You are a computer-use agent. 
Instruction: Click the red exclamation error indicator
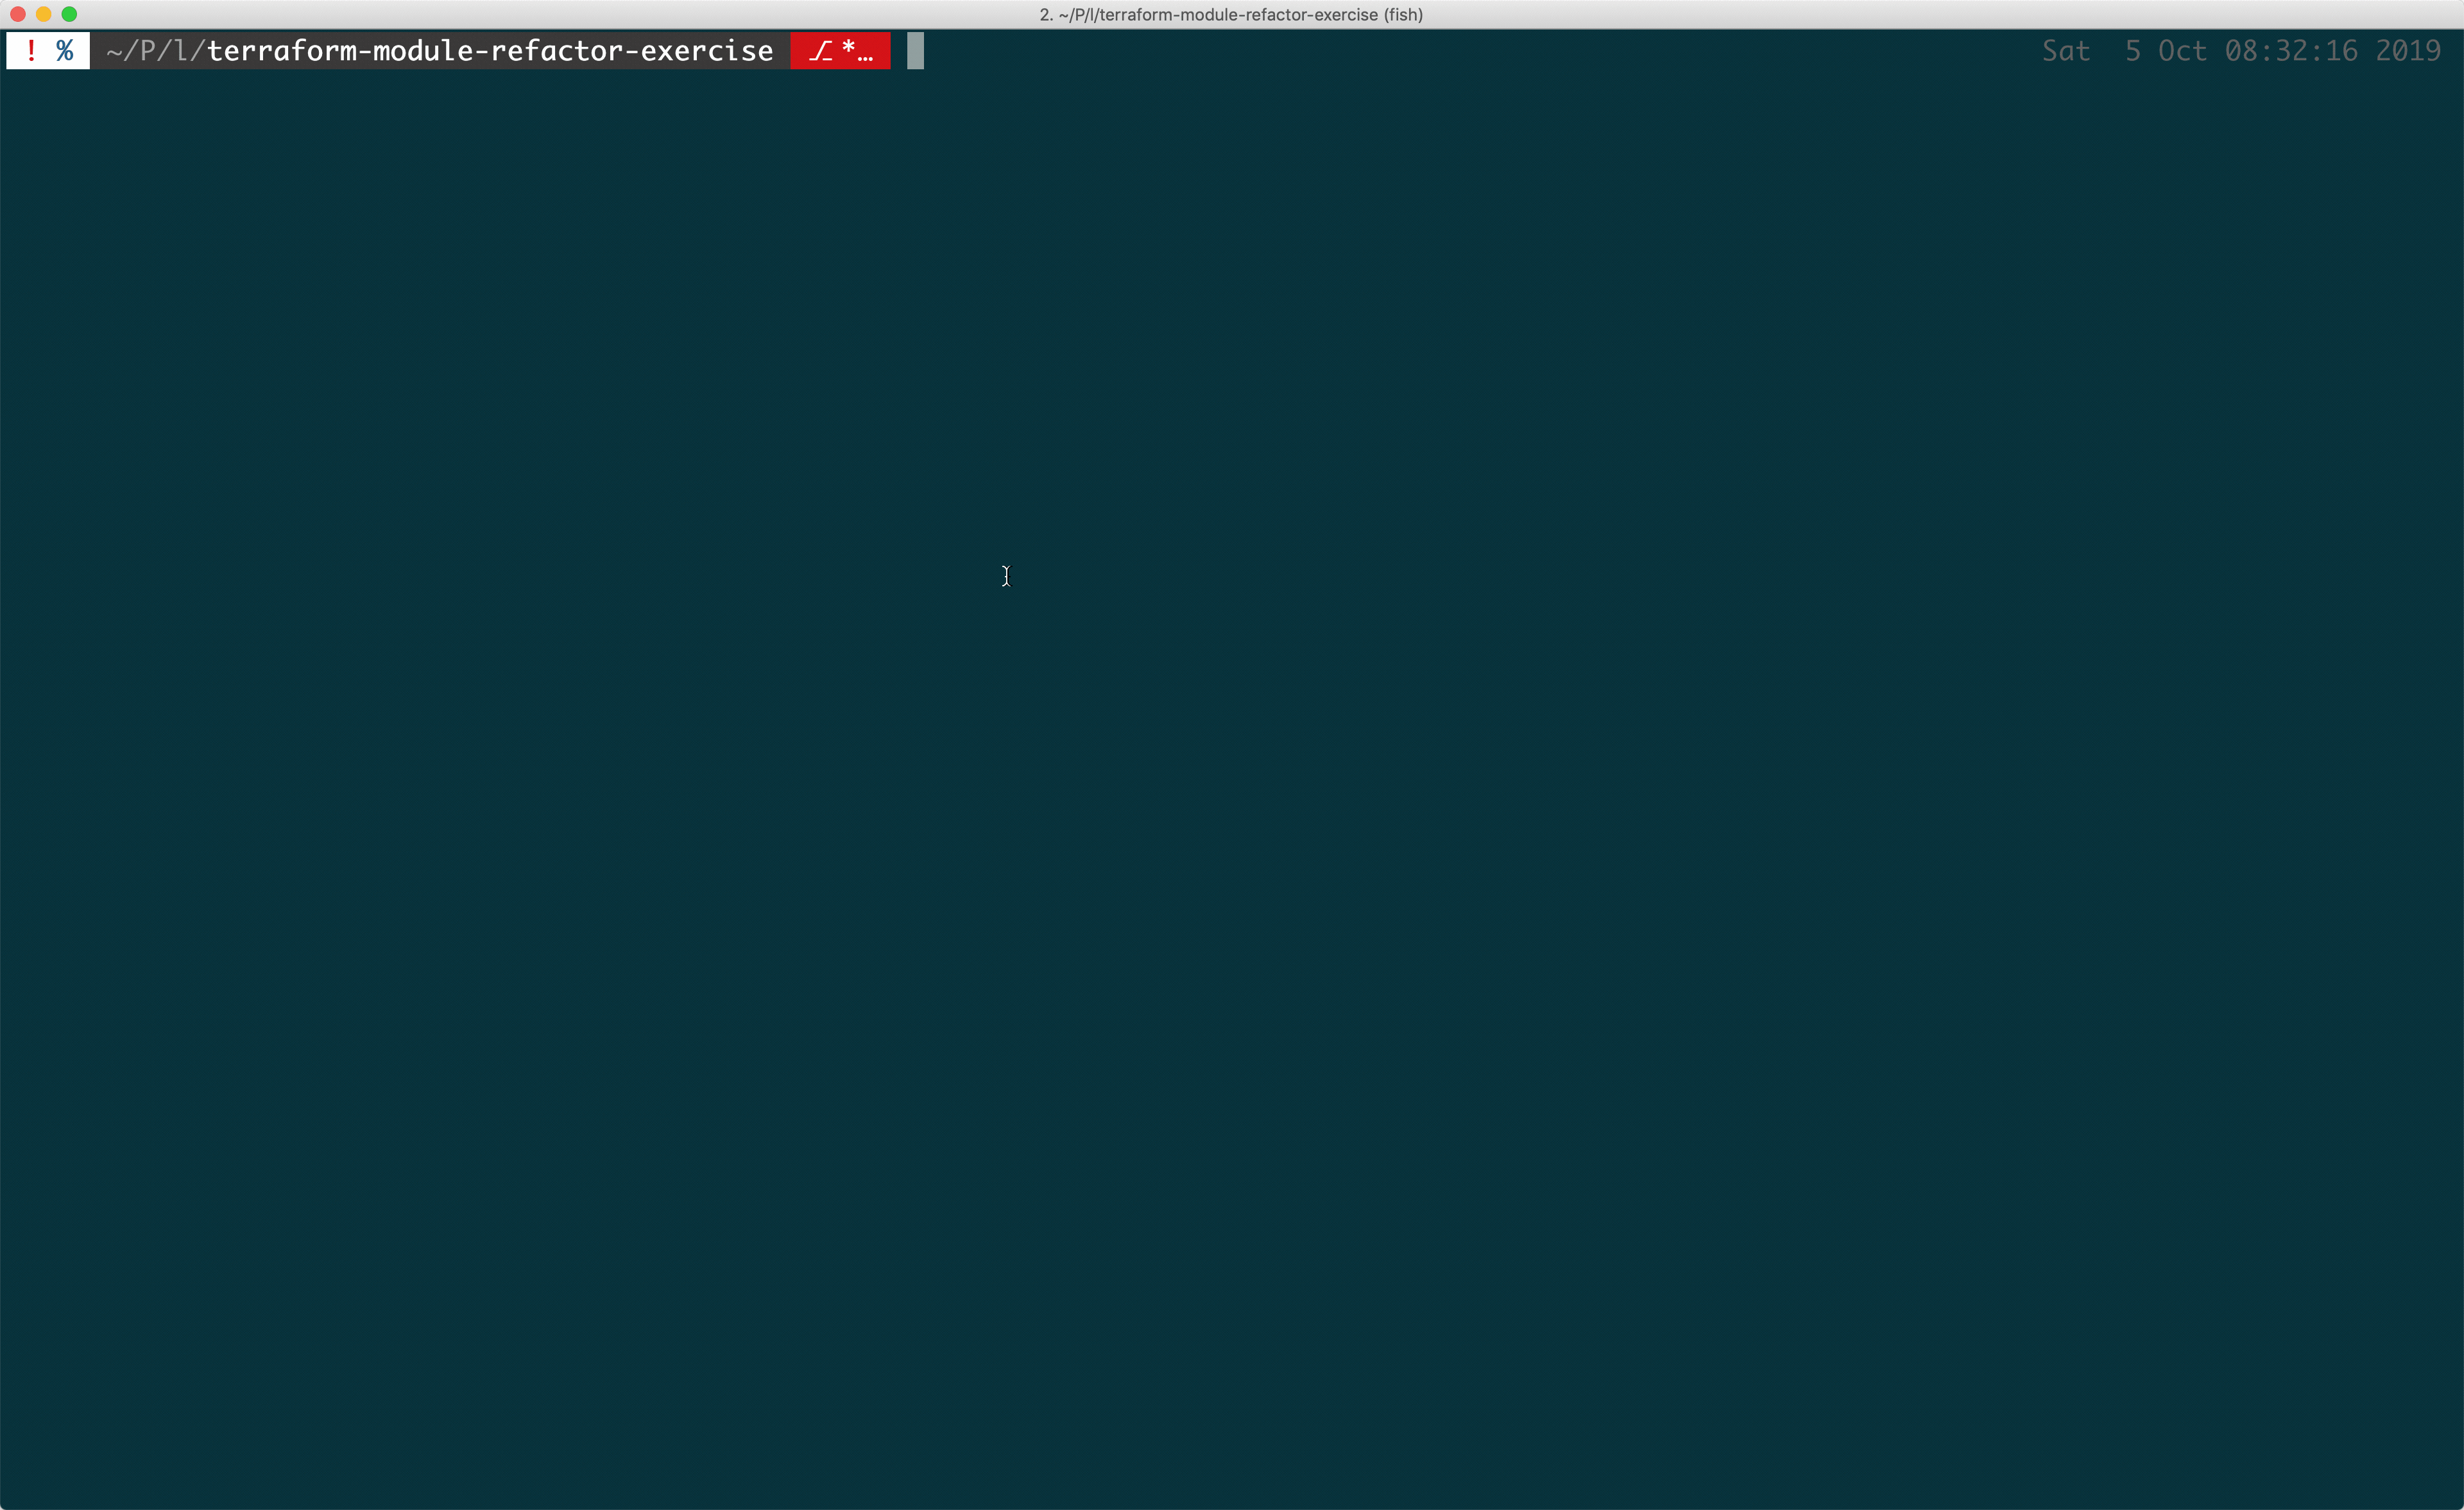[x=31, y=50]
